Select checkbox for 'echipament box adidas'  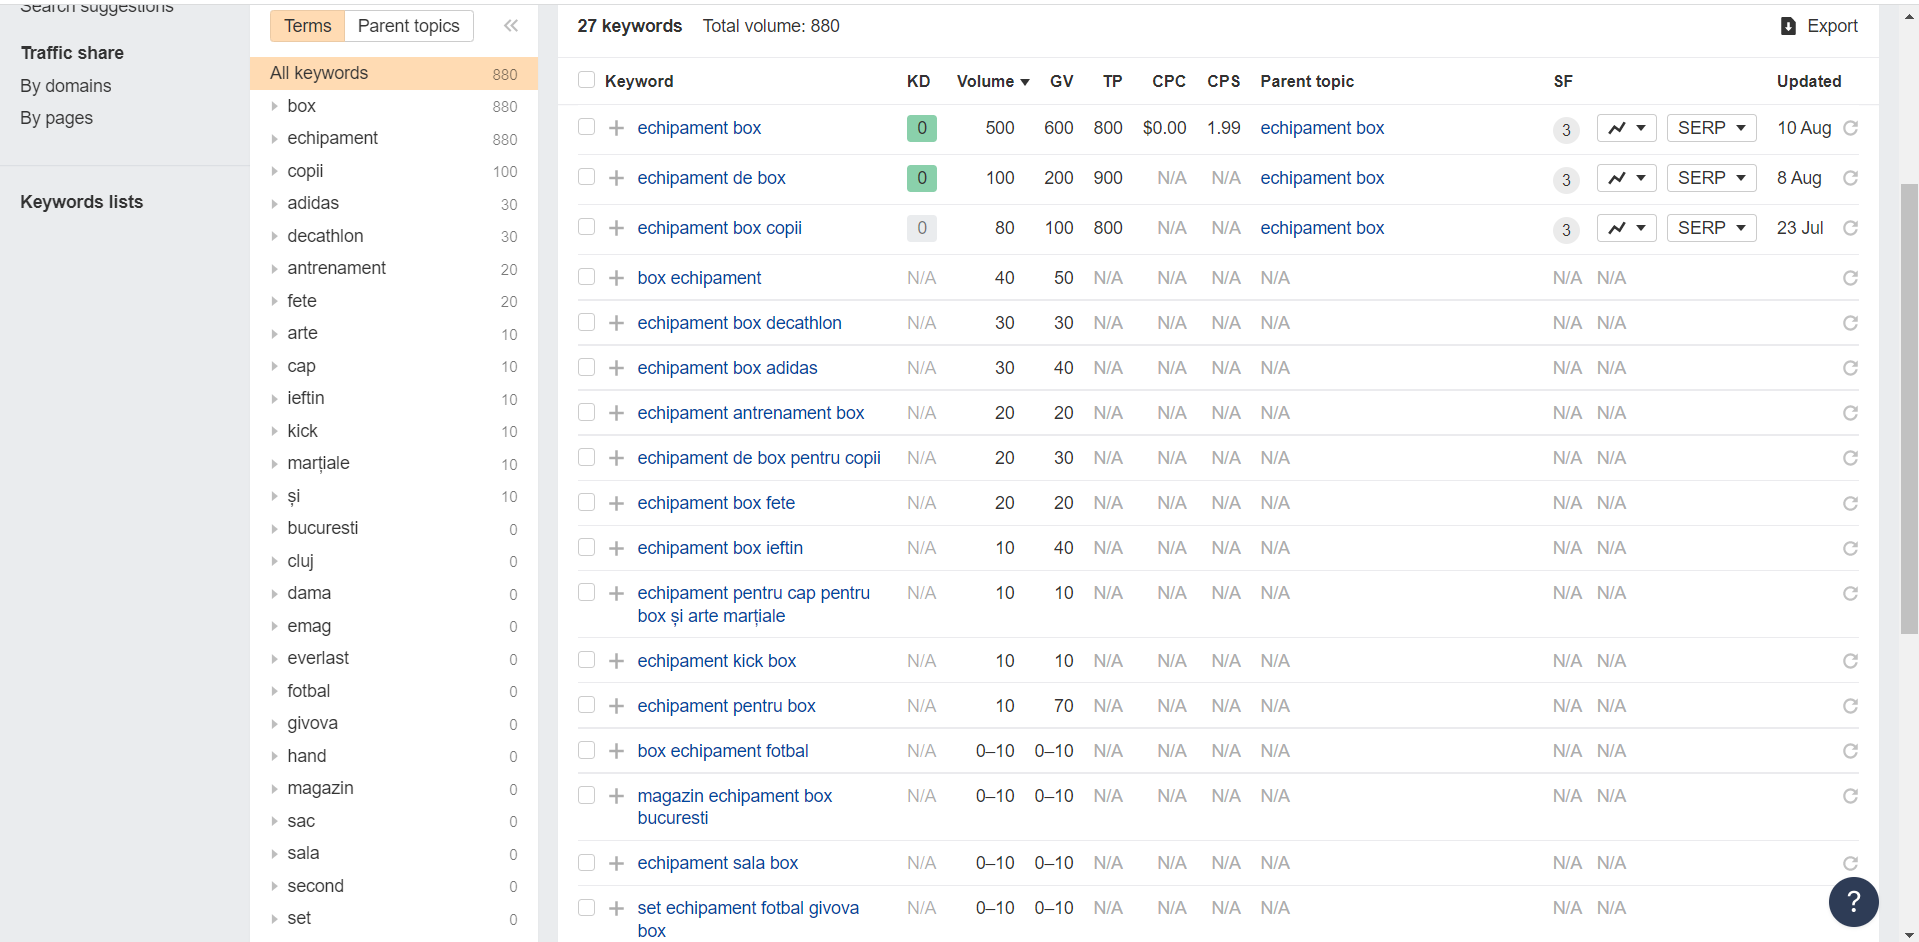[x=586, y=367]
